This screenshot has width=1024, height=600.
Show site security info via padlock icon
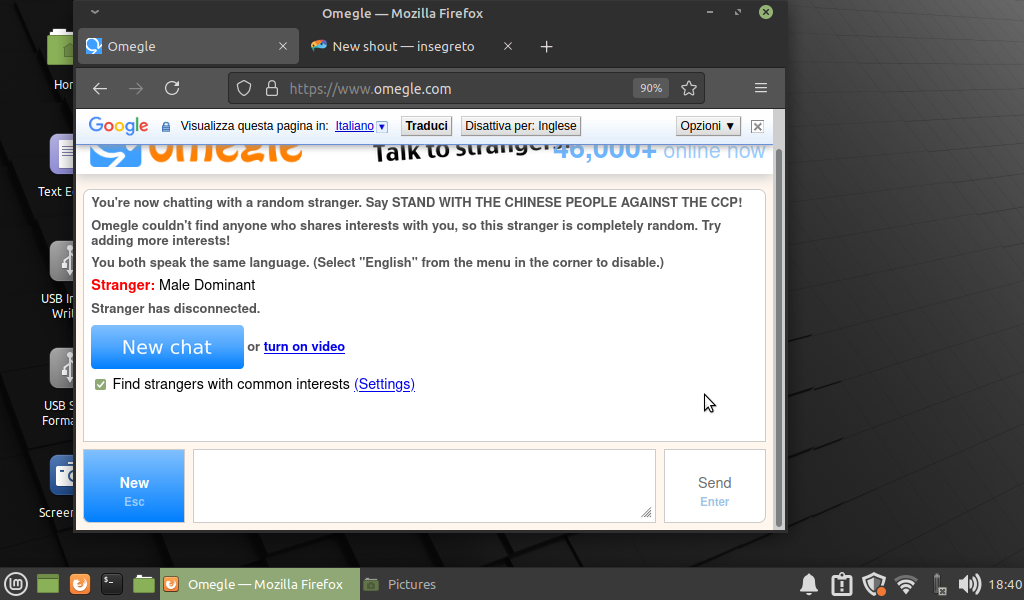[272, 88]
